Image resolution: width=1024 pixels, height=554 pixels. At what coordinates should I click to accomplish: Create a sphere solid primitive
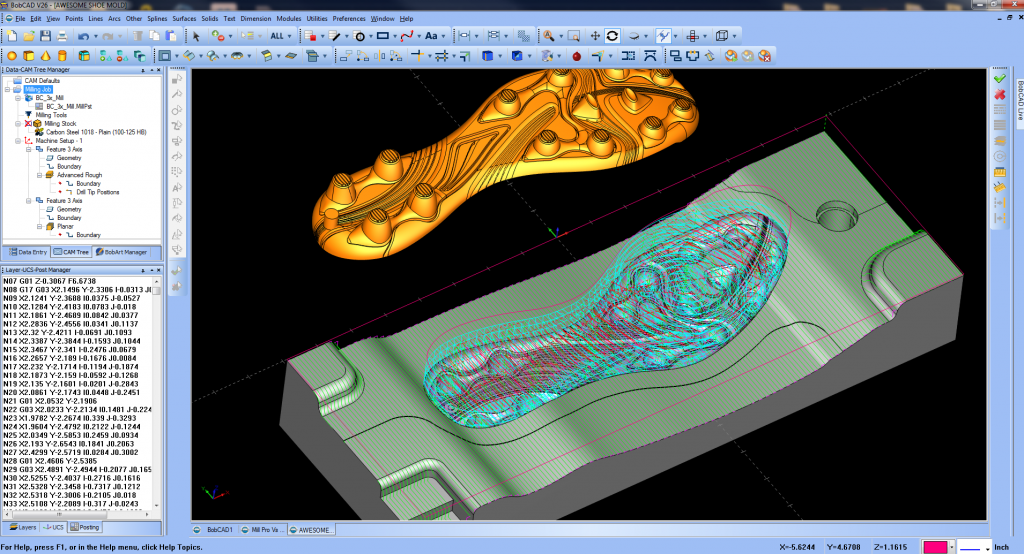12,56
